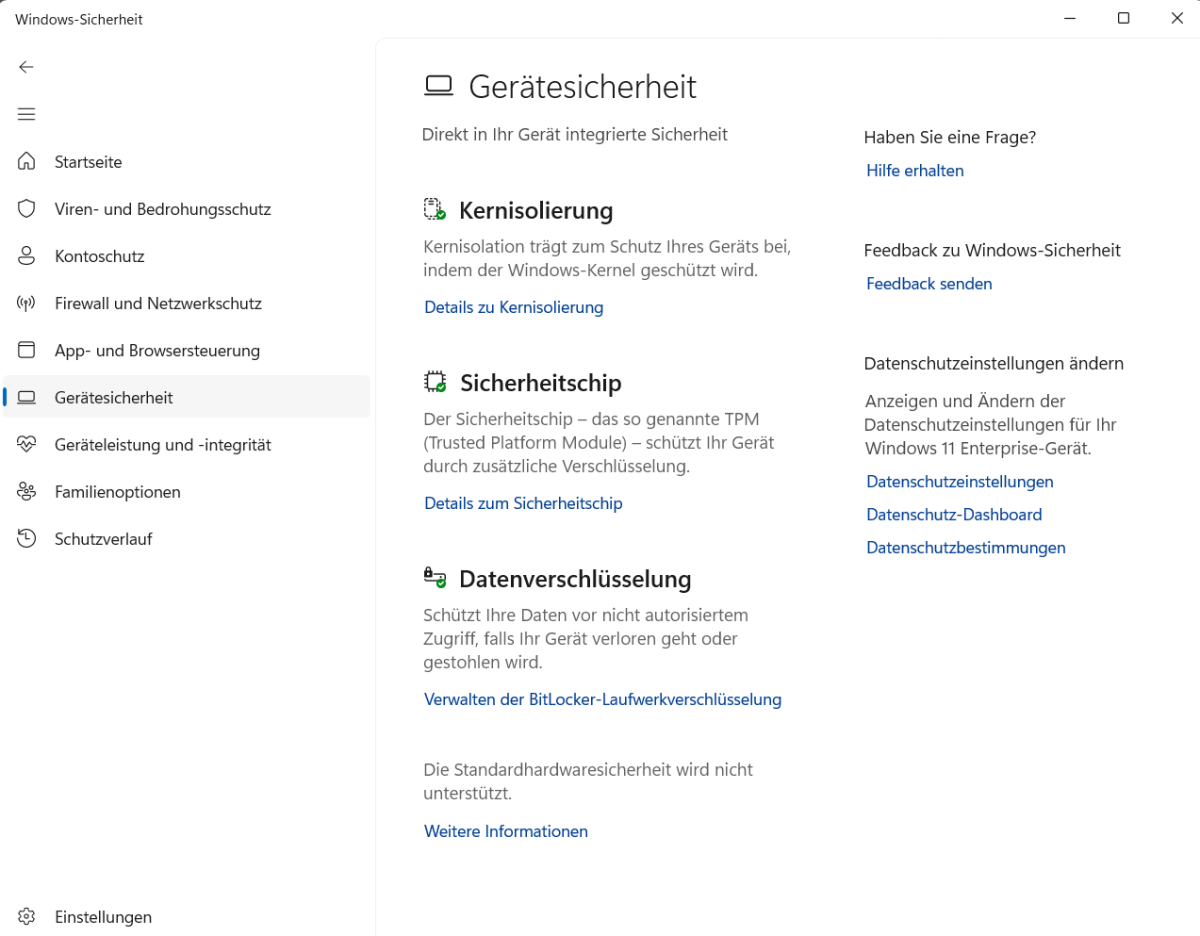Viewport: 1200px width, 936px height.
Task: Open Kontoschutz via the person icon
Action: [x=27, y=255]
